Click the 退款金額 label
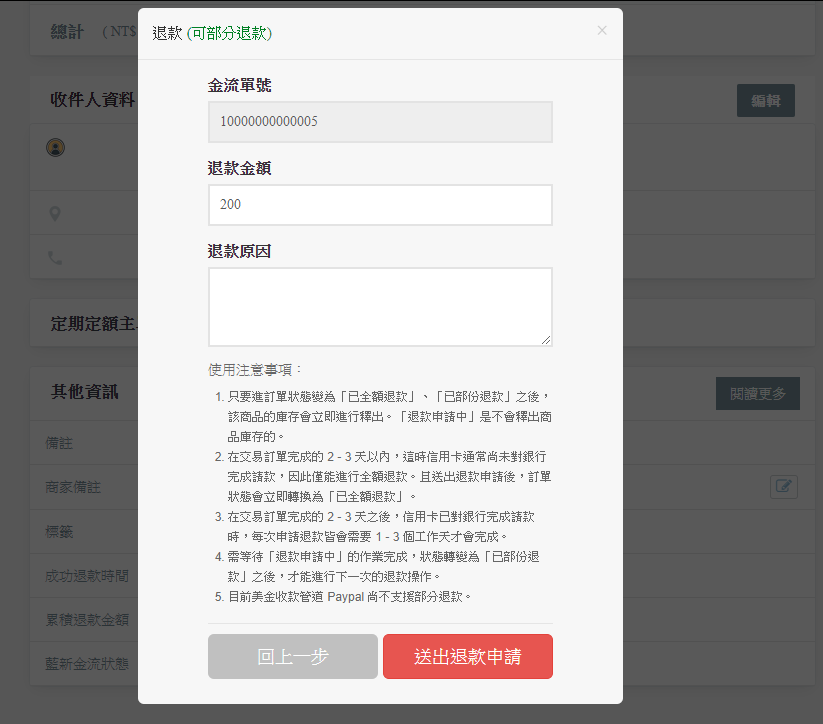Screen dimensions: 823x724 (x=239, y=168)
